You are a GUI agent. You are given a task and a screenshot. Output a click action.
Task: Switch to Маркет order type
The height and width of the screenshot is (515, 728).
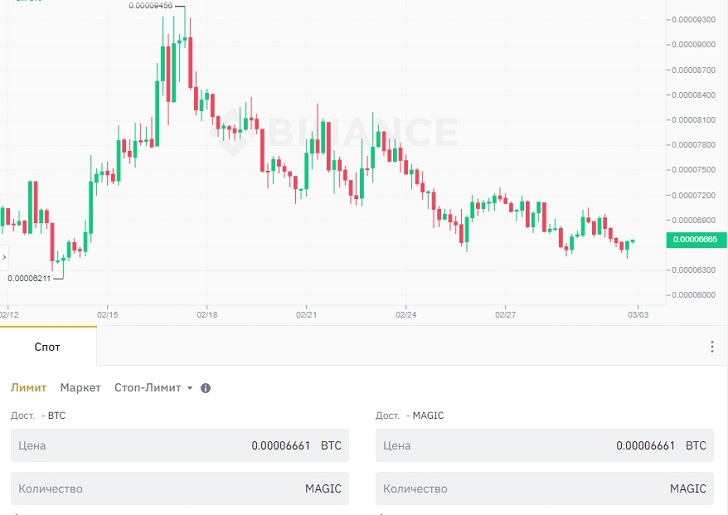tap(80, 388)
